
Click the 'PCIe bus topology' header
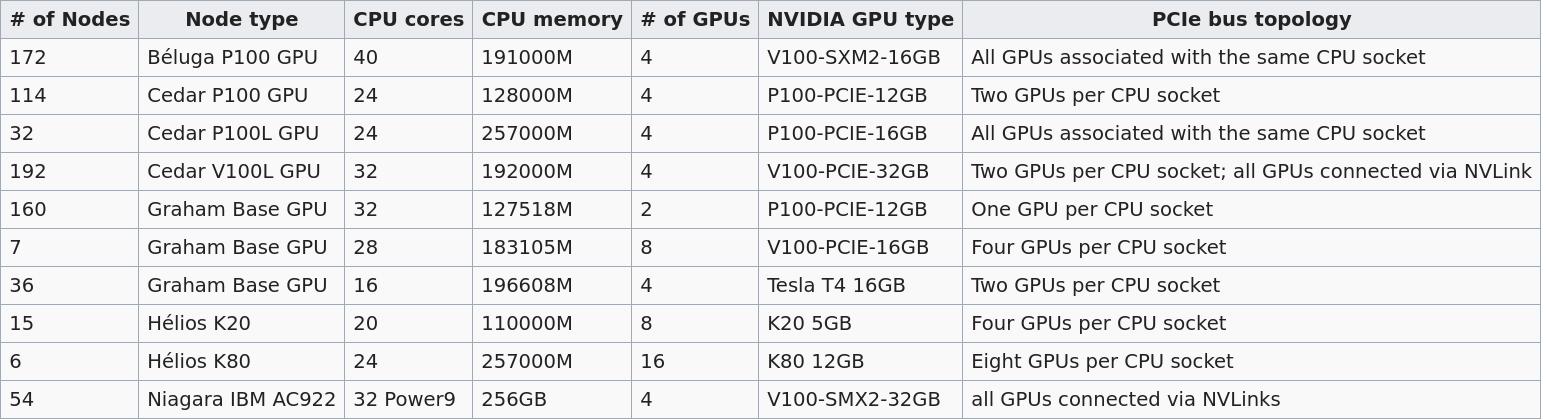tap(1252, 20)
